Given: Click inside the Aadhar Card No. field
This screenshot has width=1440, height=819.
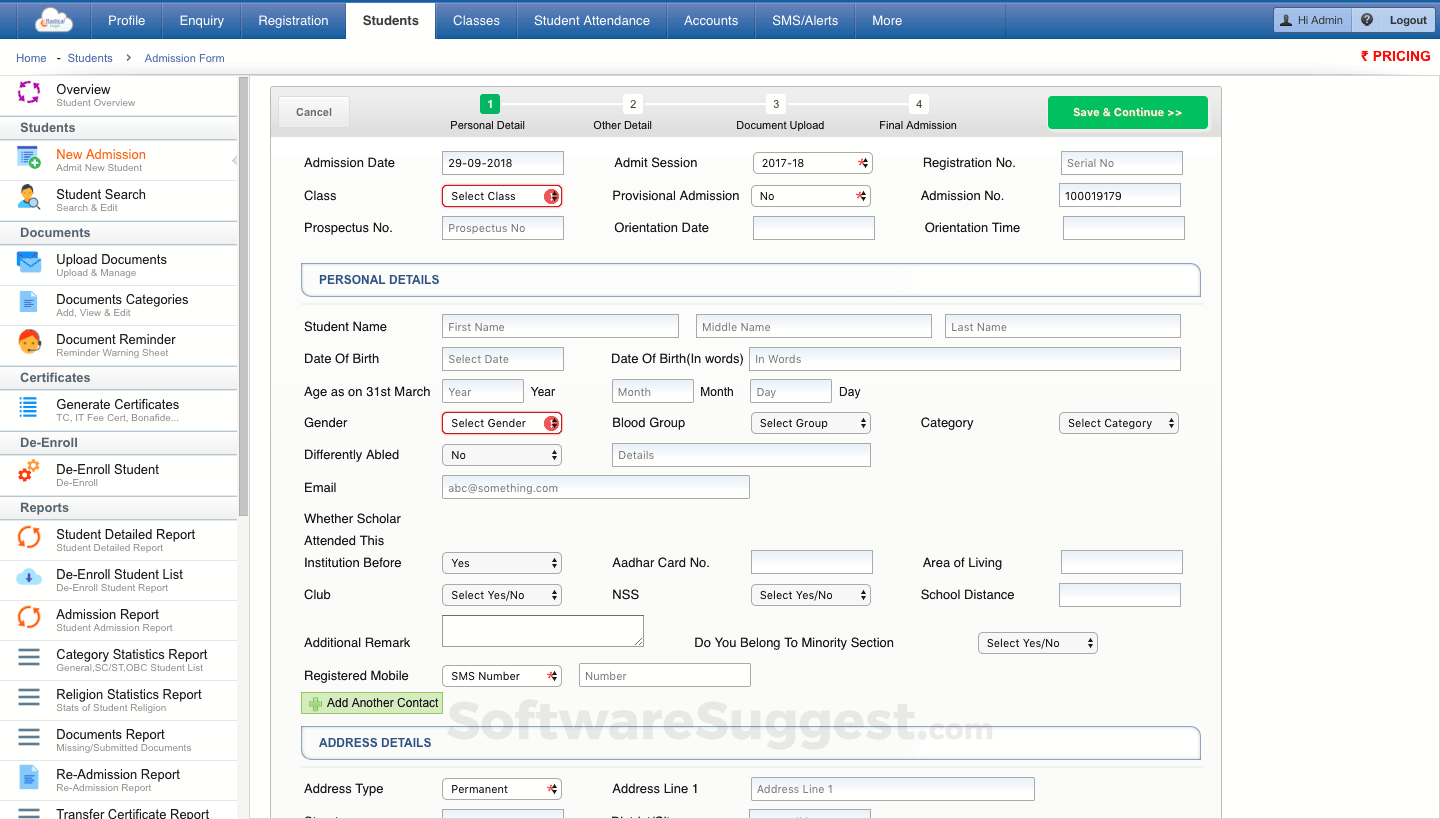Looking at the screenshot, I should click(x=811, y=561).
